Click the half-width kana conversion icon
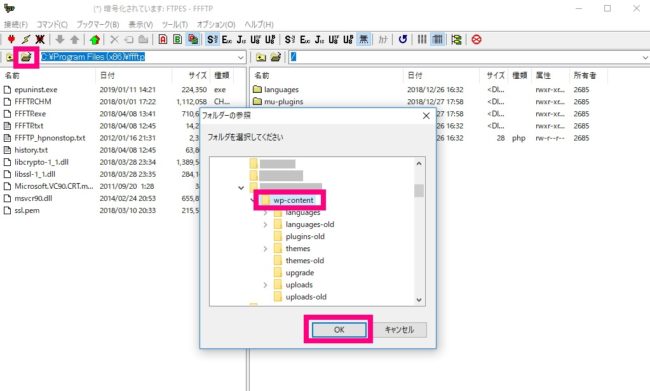The height and width of the screenshot is (391, 650). [383, 39]
